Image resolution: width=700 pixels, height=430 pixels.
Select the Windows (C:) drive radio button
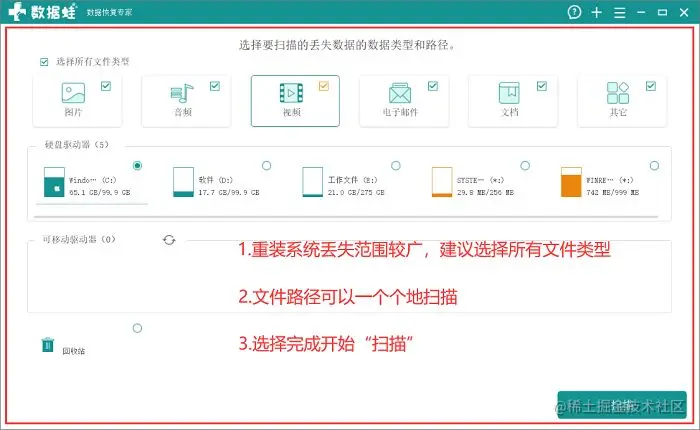point(137,166)
